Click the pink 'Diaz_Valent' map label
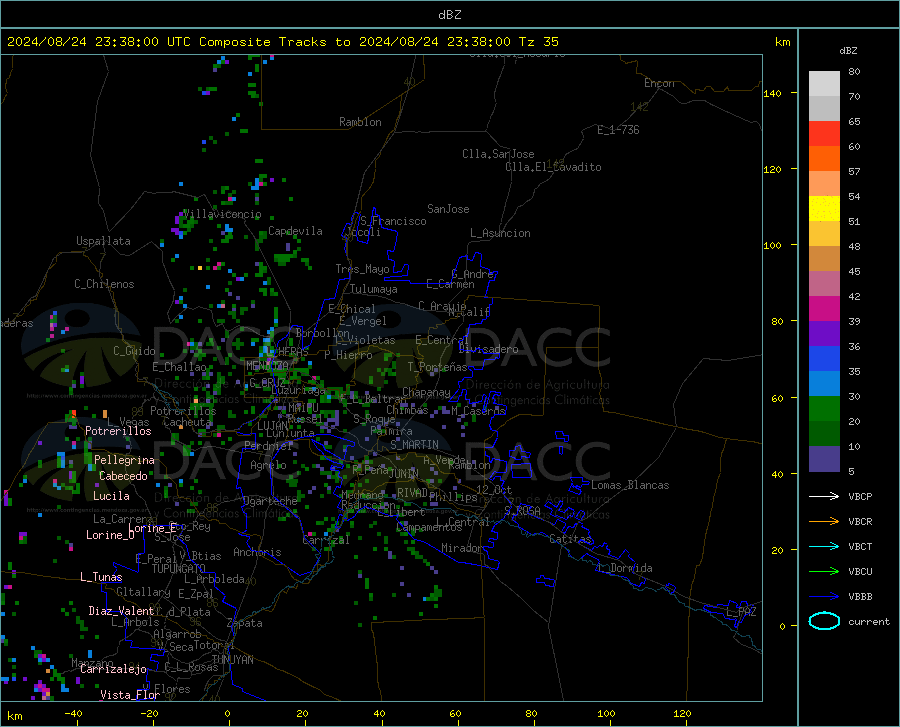The image size is (900, 727). (121, 611)
